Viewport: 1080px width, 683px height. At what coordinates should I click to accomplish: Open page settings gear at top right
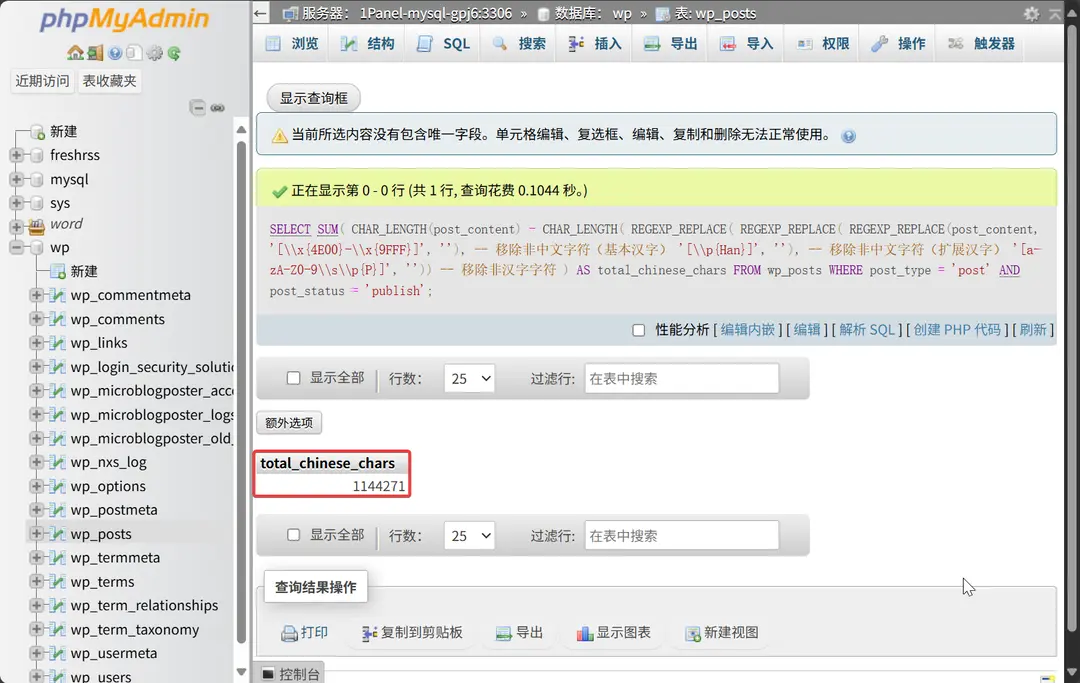[x=1031, y=14]
